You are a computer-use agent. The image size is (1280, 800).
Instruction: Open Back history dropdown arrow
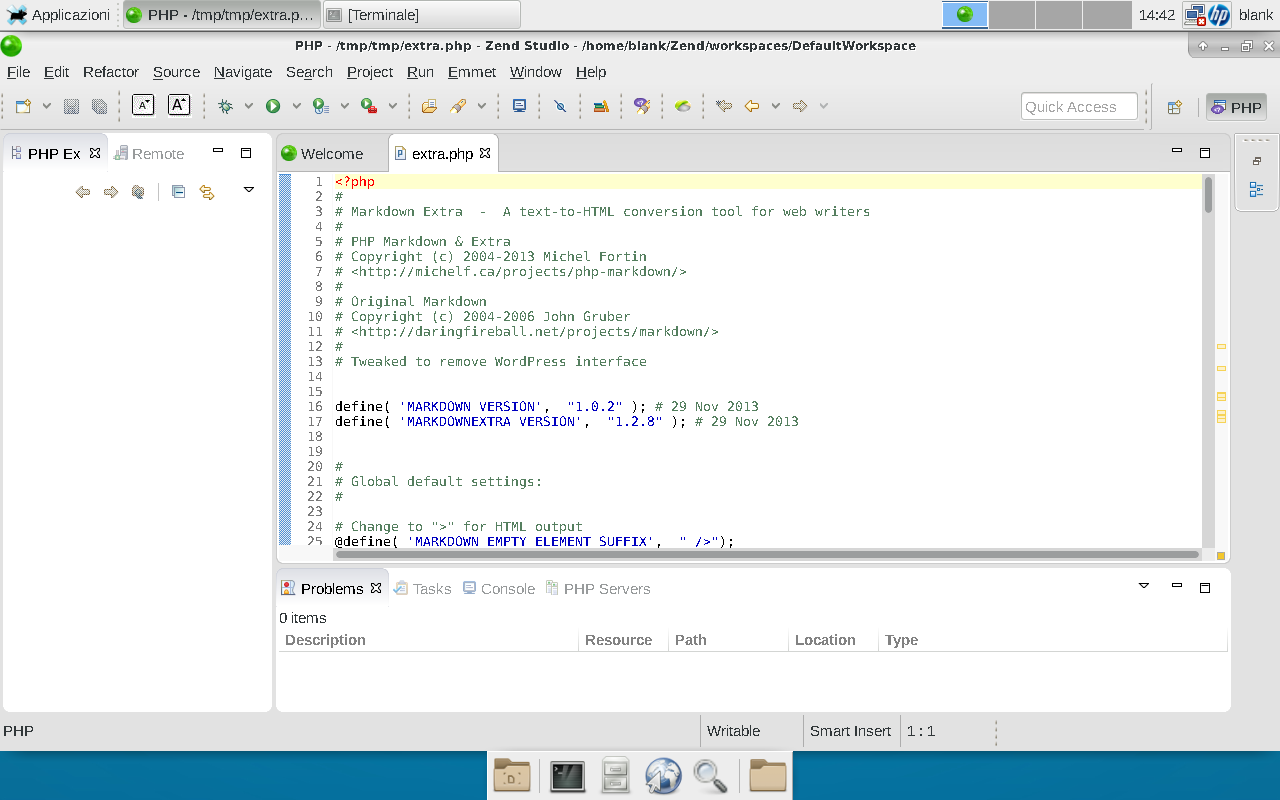coord(775,106)
